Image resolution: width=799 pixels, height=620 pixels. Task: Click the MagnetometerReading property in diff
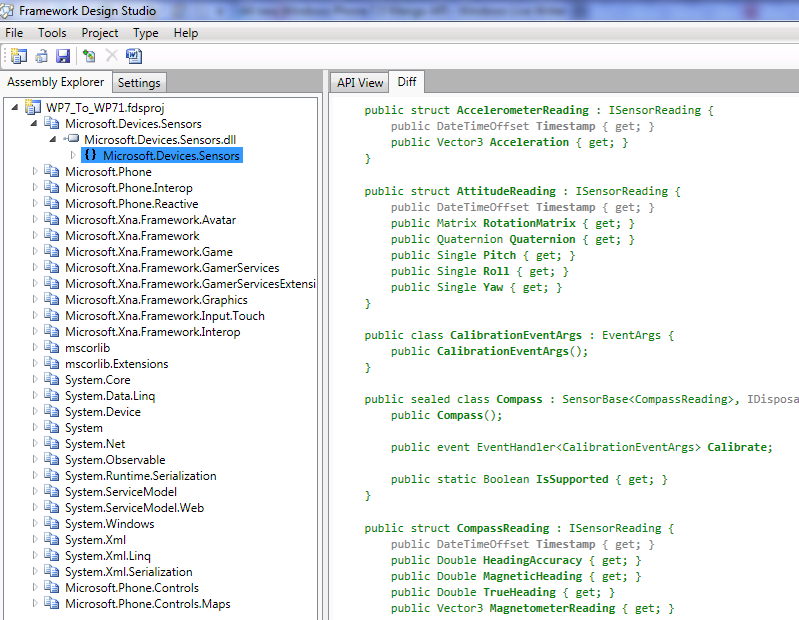552,608
